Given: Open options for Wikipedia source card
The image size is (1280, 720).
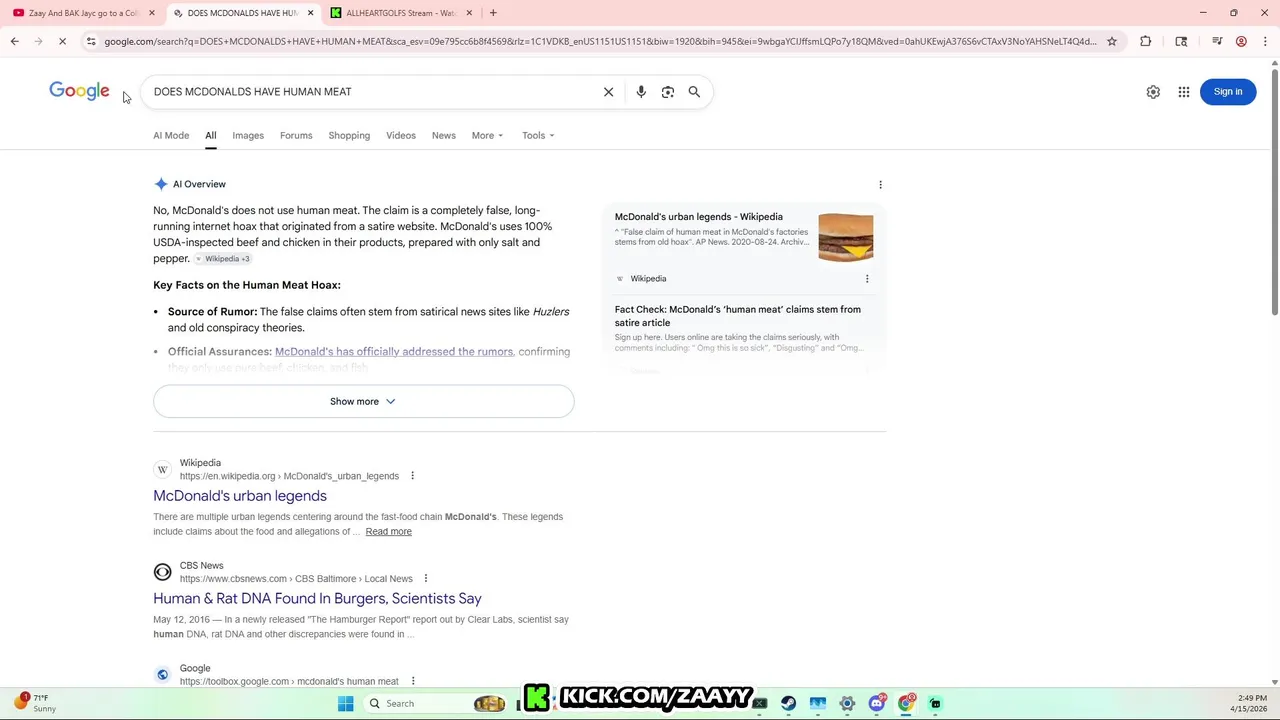Looking at the screenshot, I should (867, 279).
